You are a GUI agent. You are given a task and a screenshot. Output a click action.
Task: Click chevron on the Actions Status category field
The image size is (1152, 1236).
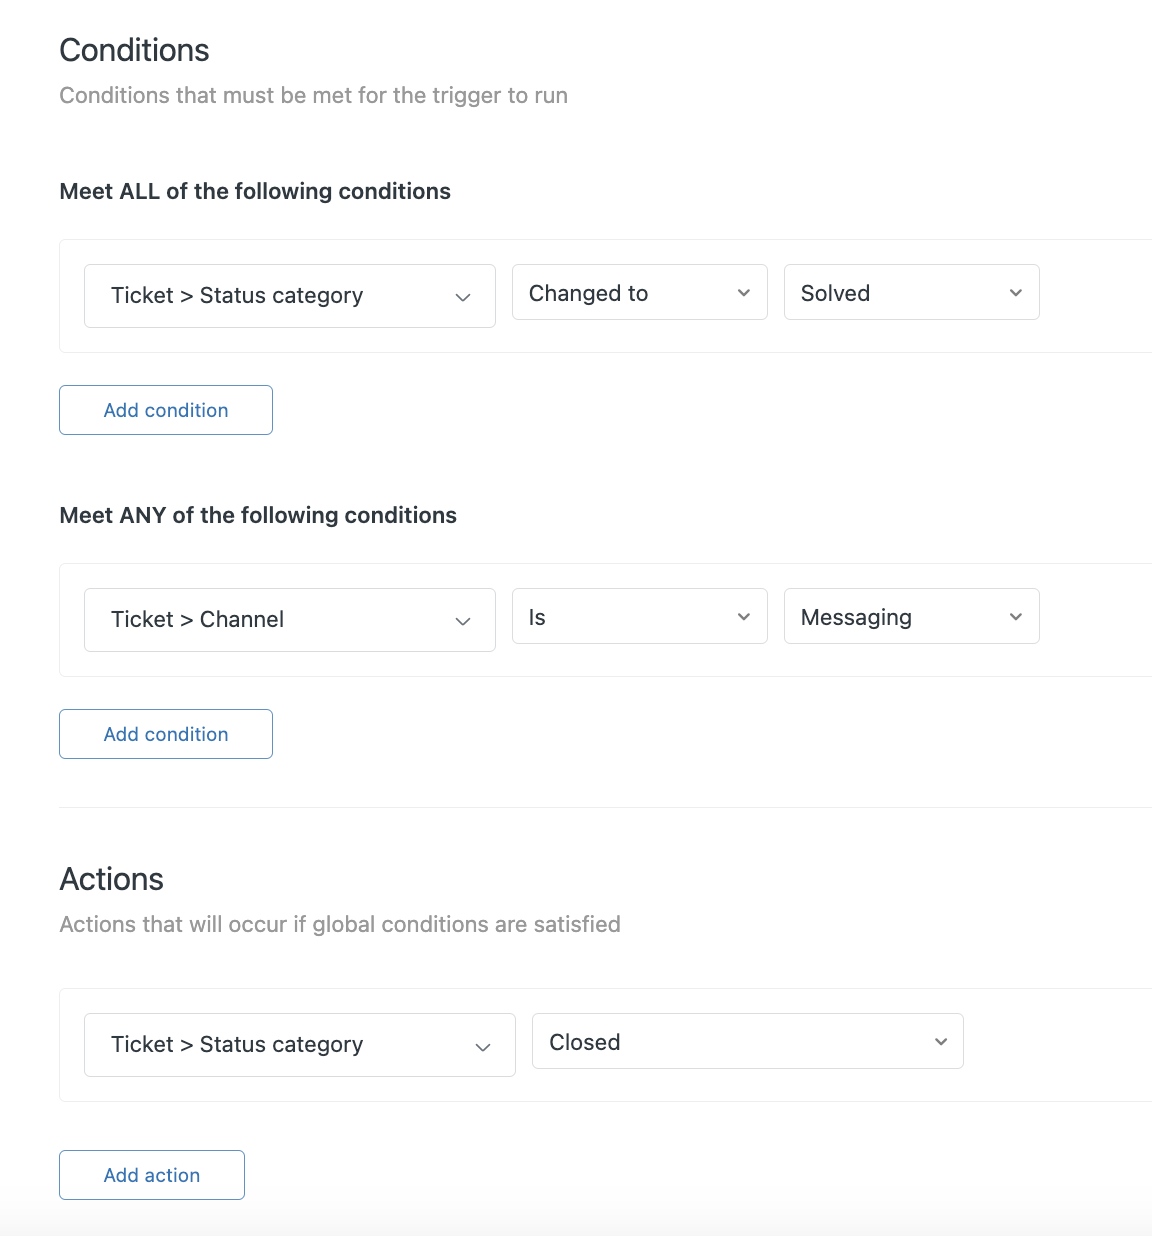(483, 1046)
